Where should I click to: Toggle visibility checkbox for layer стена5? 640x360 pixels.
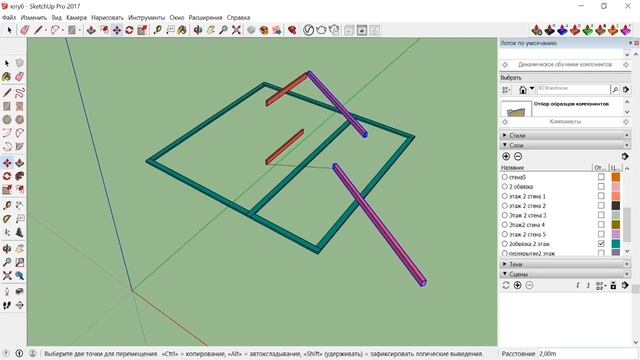601,177
